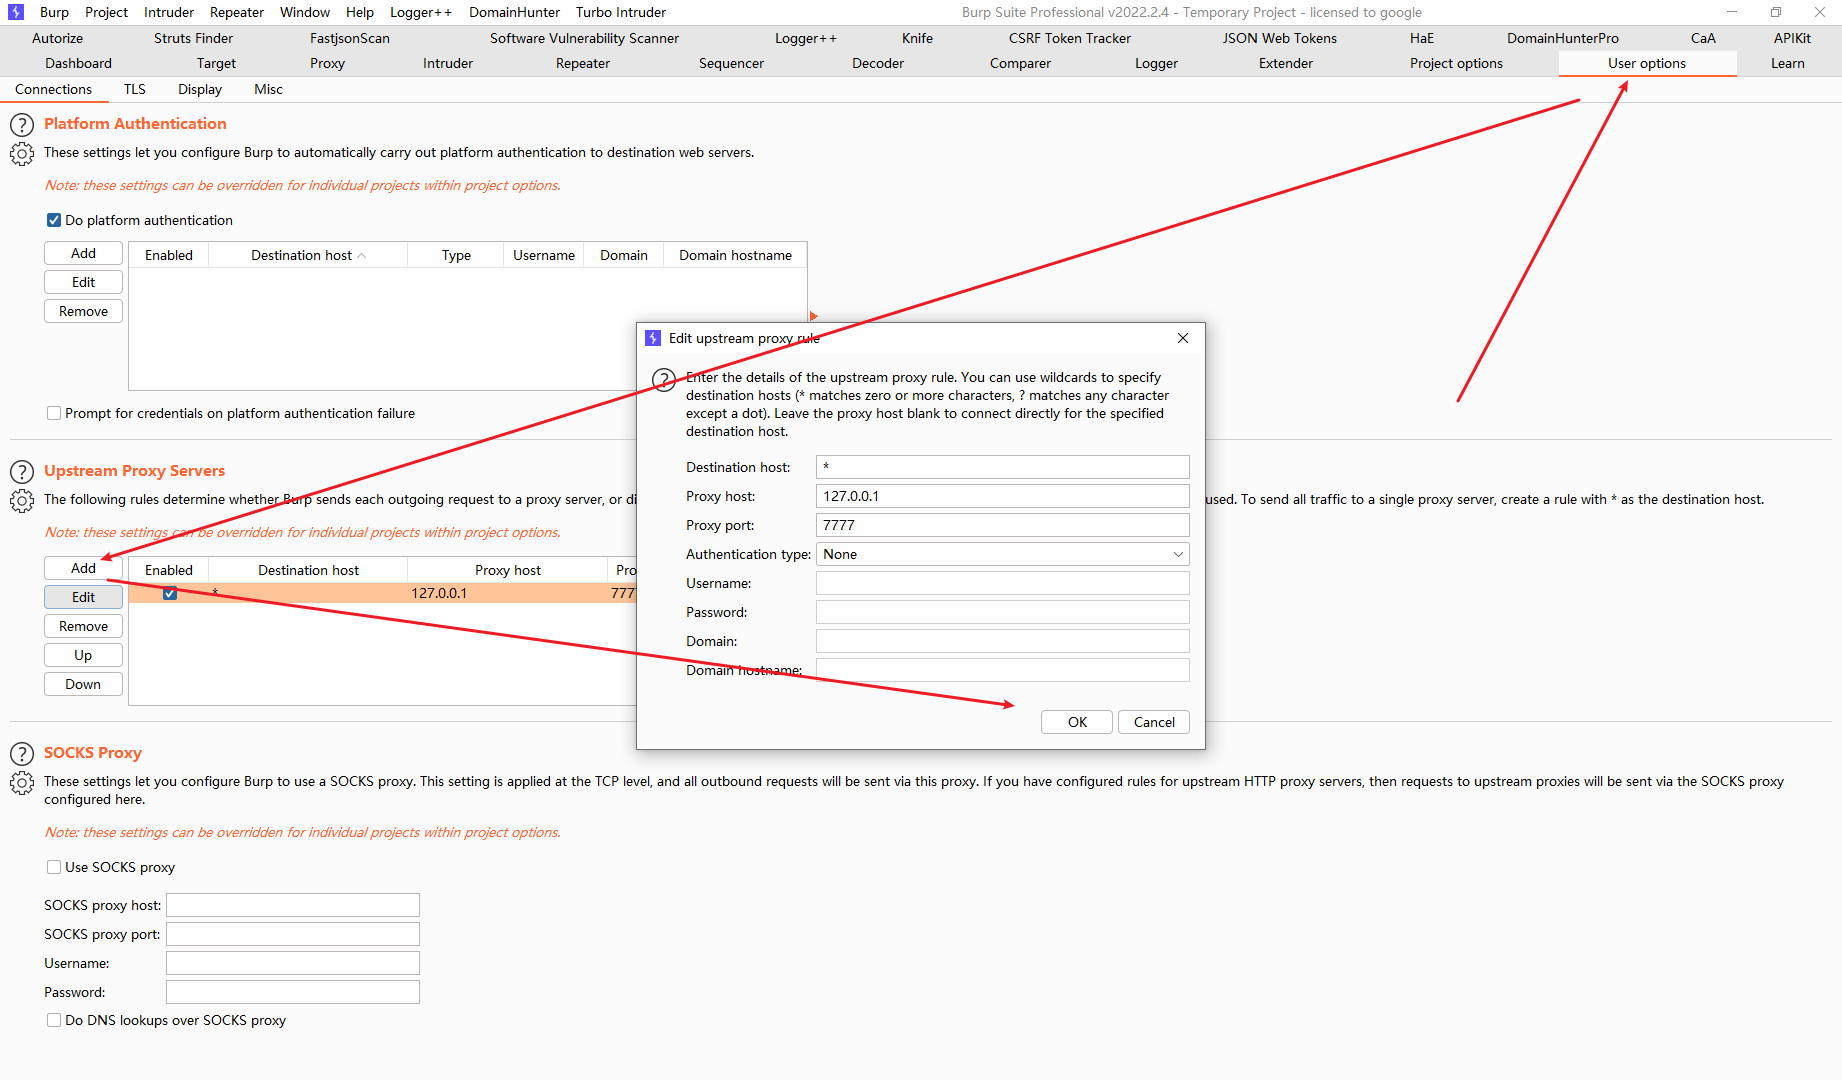Screen dimensions: 1842x1080
Task: Switch to CSRF Token Tracker tab
Action: point(1070,38)
